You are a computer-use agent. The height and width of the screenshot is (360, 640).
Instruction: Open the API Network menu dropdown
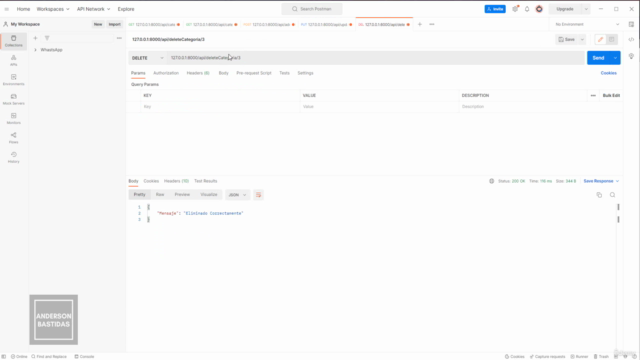[x=93, y=9]
